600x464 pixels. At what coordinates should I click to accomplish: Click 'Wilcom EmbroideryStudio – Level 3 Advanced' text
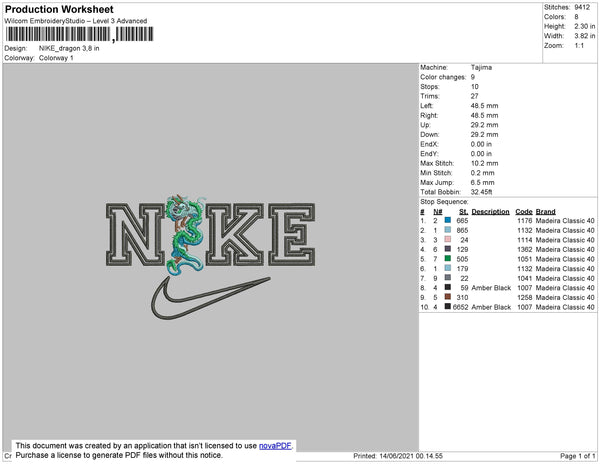pyautogui.click(x=76, y=21)
